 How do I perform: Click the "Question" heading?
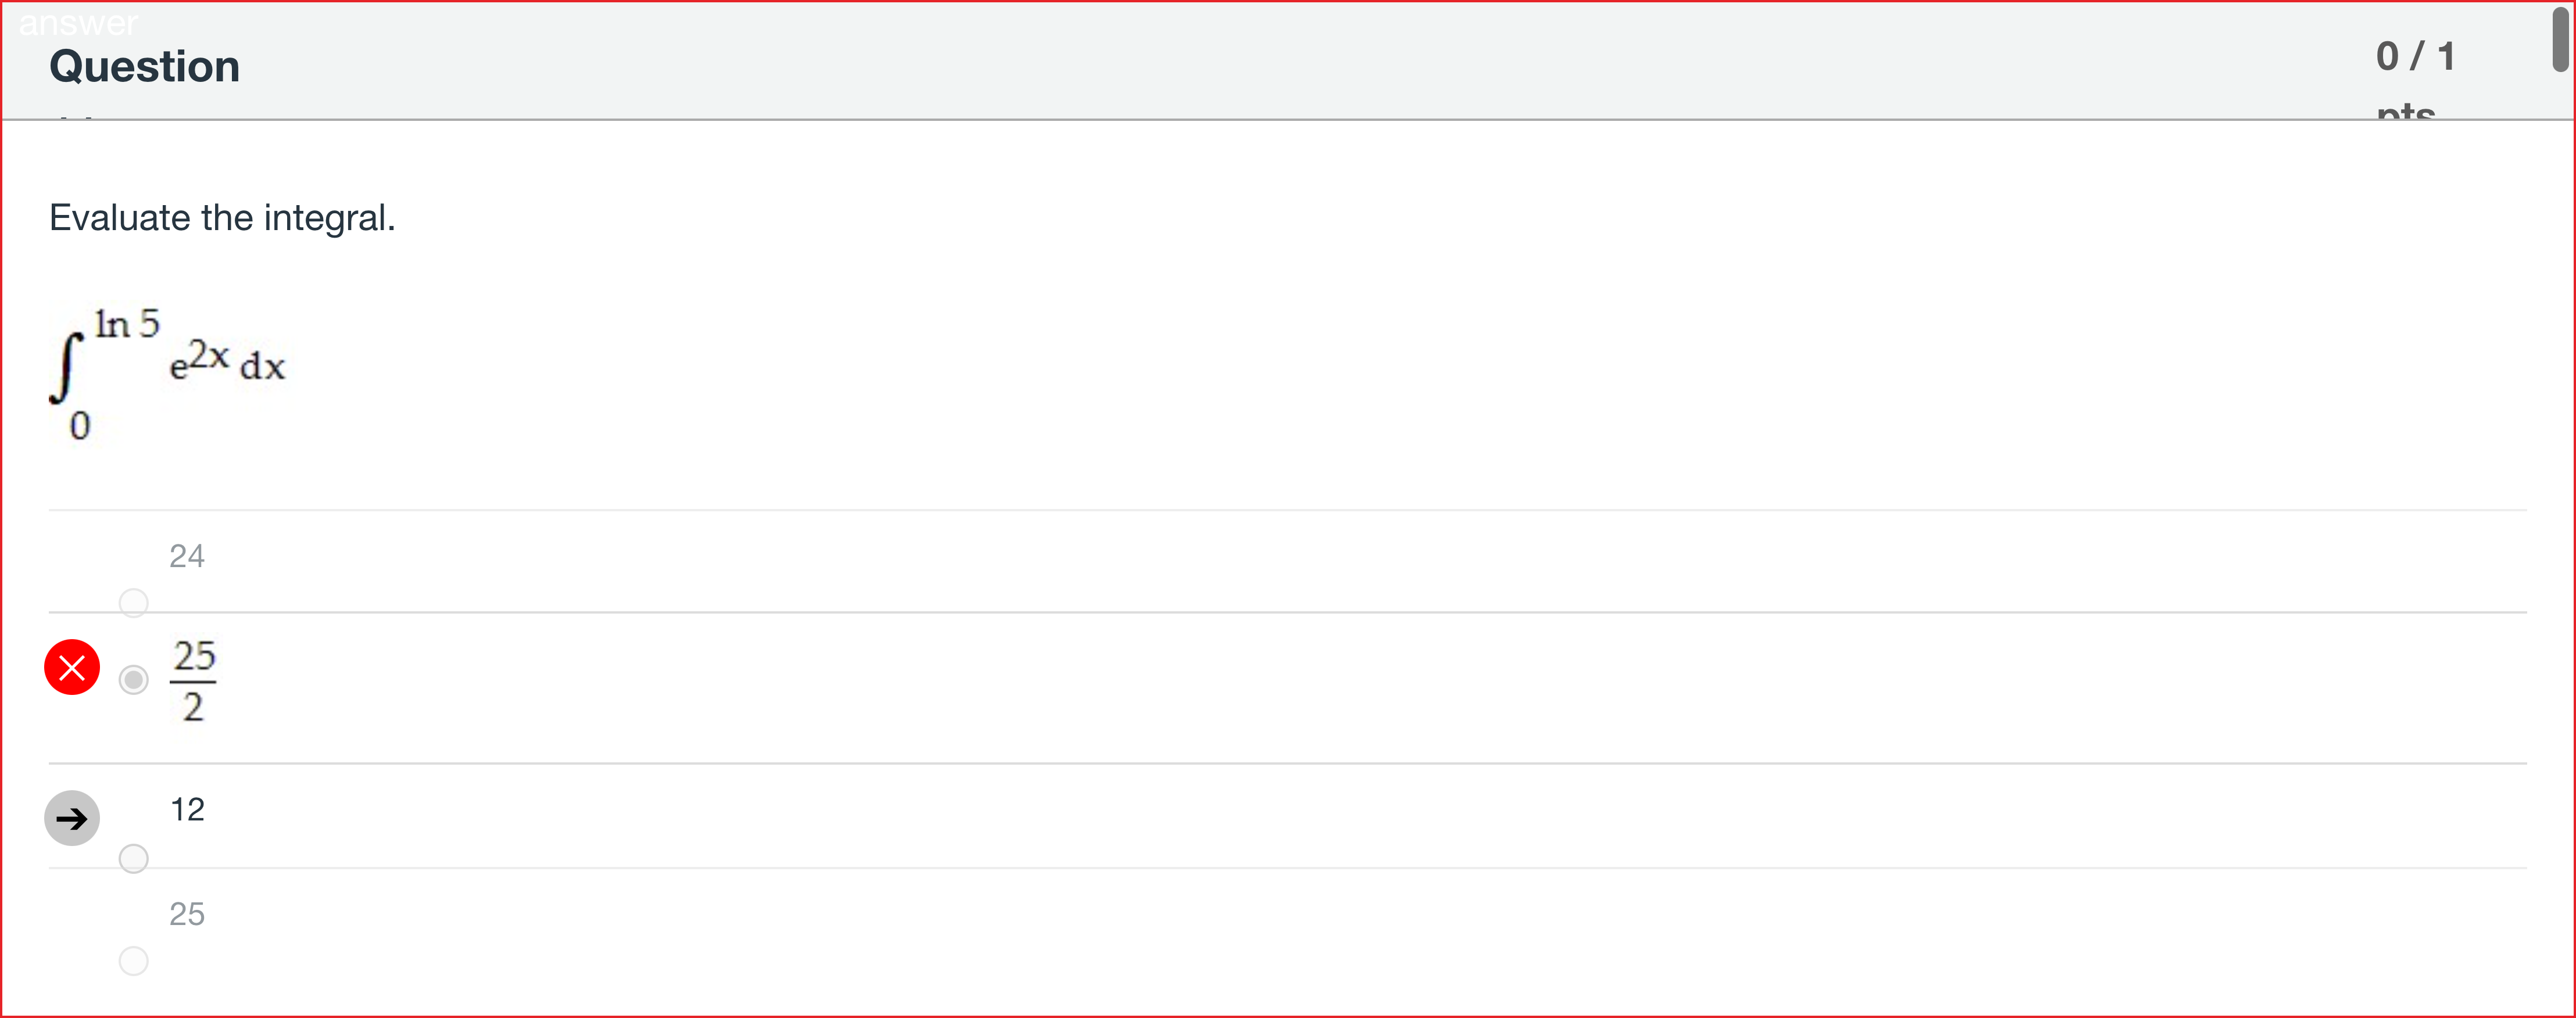click(145, 67)
